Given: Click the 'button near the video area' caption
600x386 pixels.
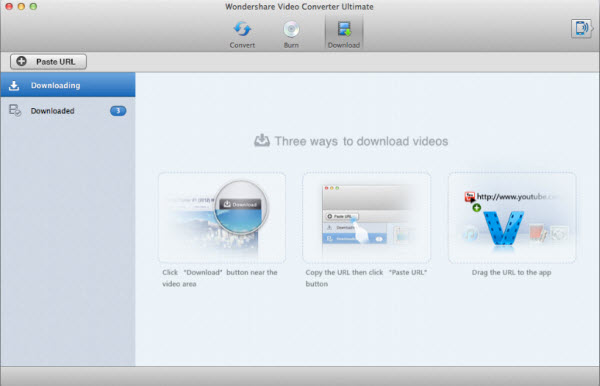Looking at the screenshot, I should tap(220, 278).
